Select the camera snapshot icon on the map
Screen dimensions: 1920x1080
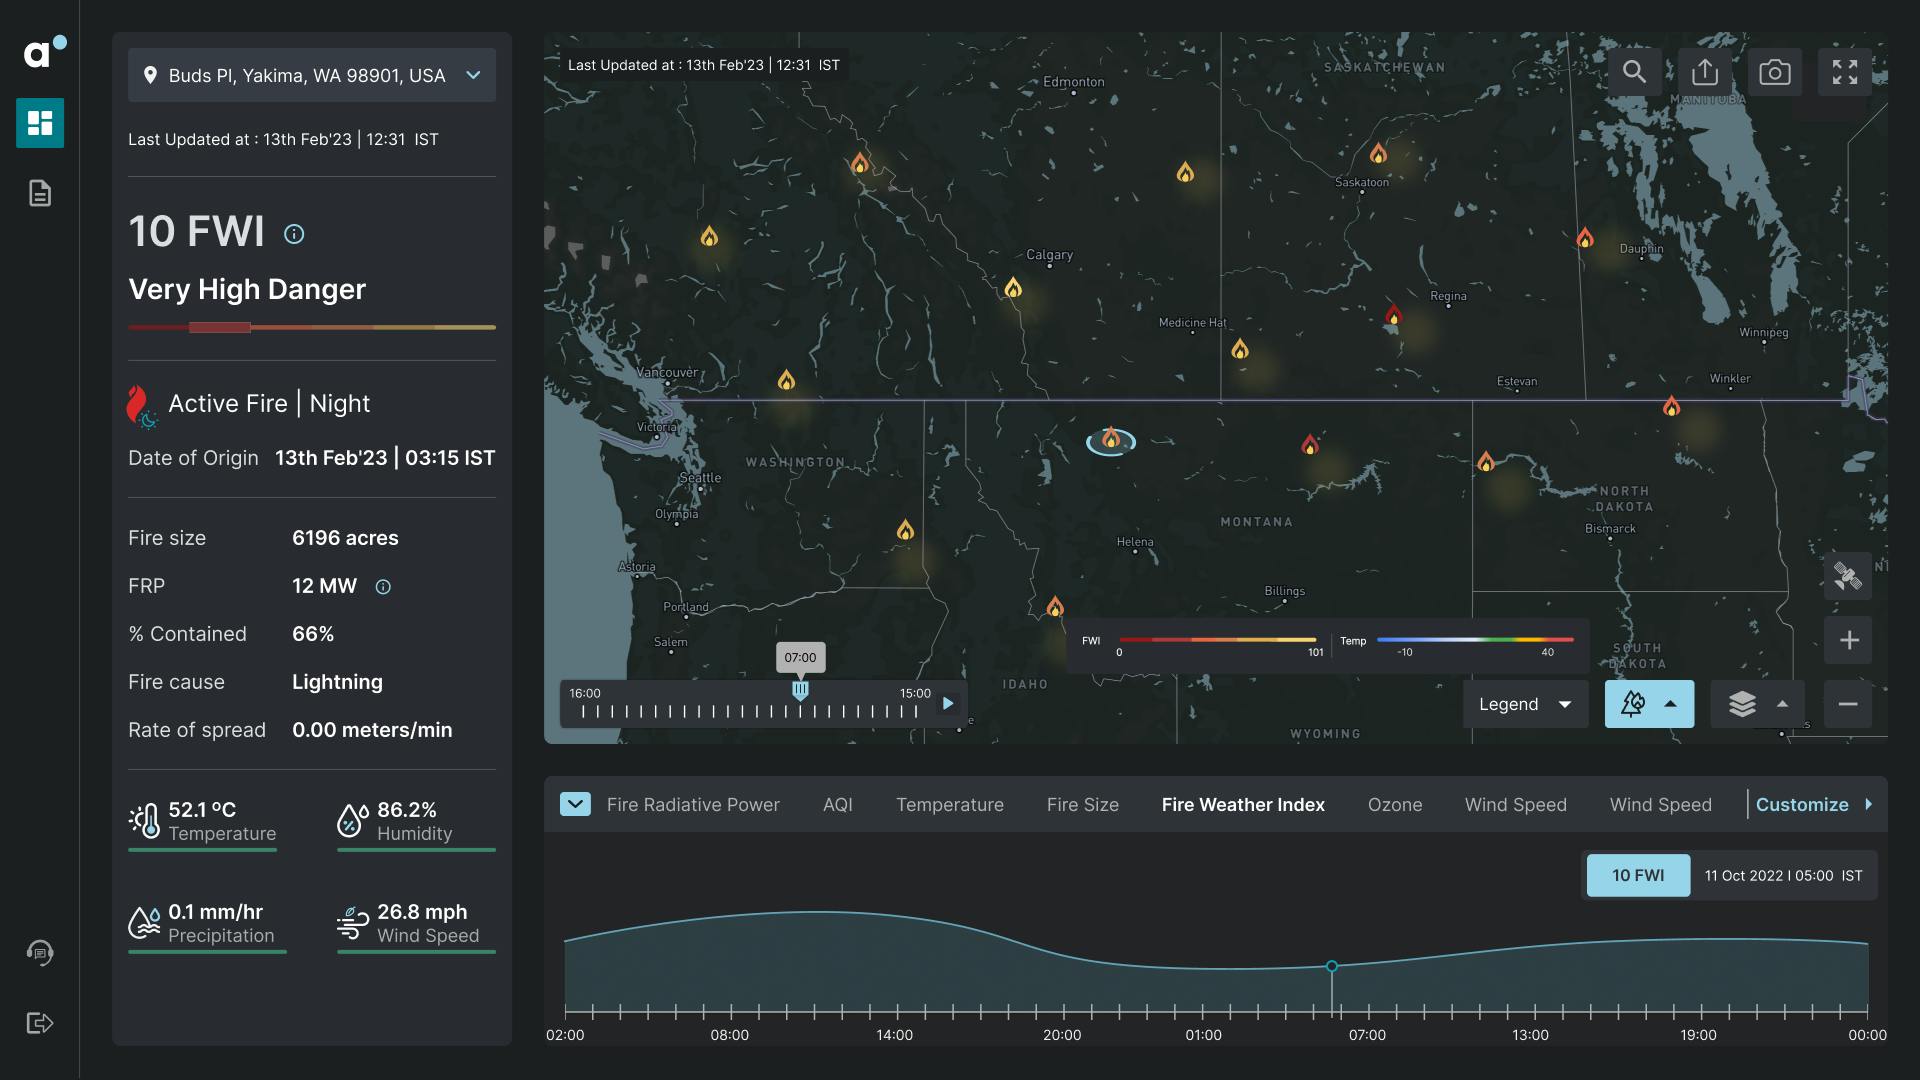coord(1775,72)
